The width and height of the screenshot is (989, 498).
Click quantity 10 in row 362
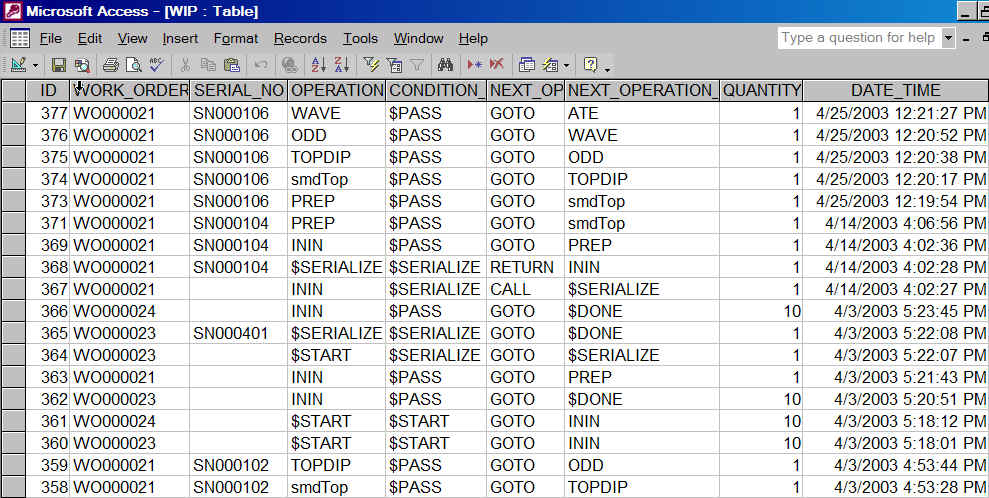coord(761,400)
